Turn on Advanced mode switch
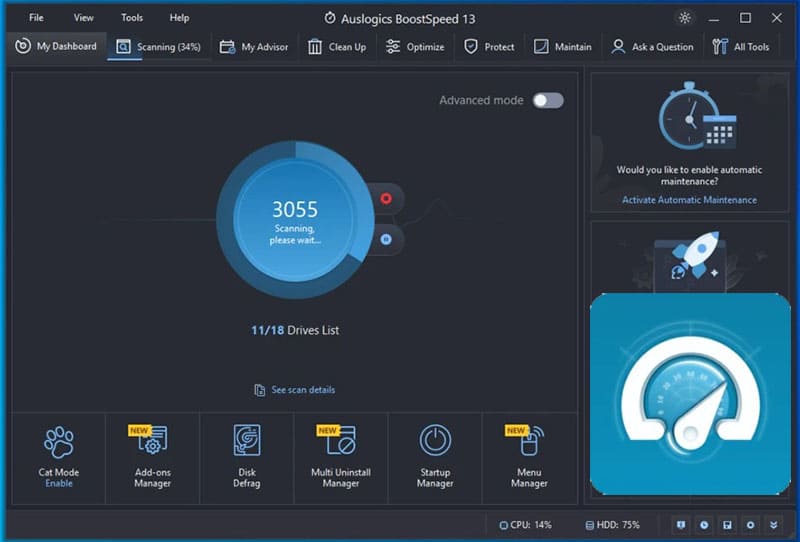Screen dimensions: 800x542 point(548,100)
